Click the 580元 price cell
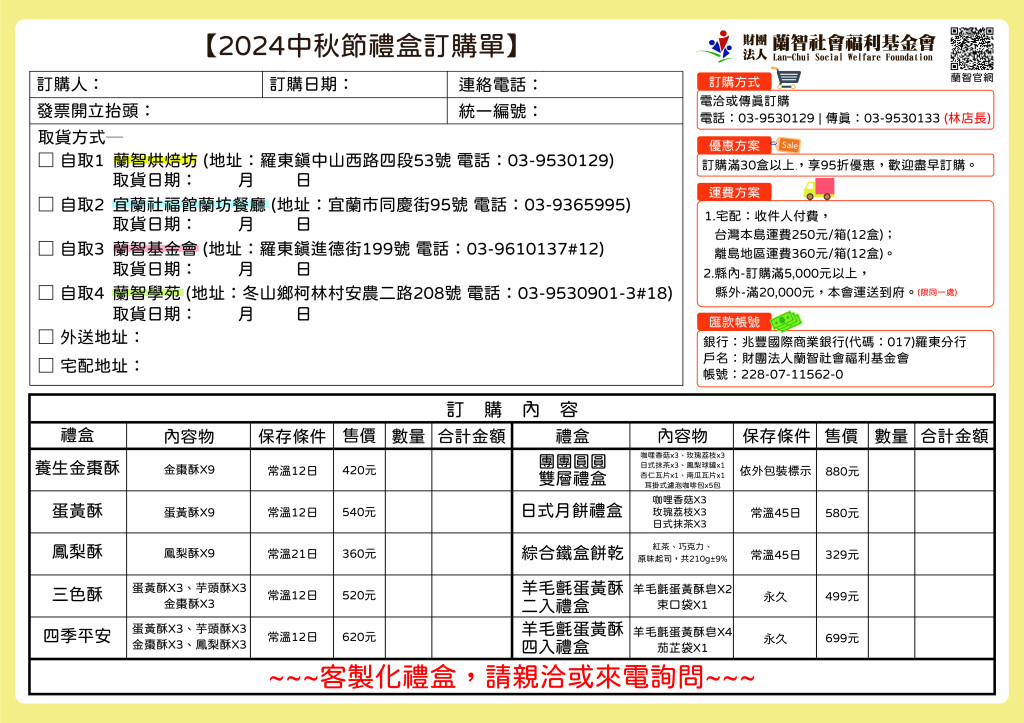 point(842,513)
